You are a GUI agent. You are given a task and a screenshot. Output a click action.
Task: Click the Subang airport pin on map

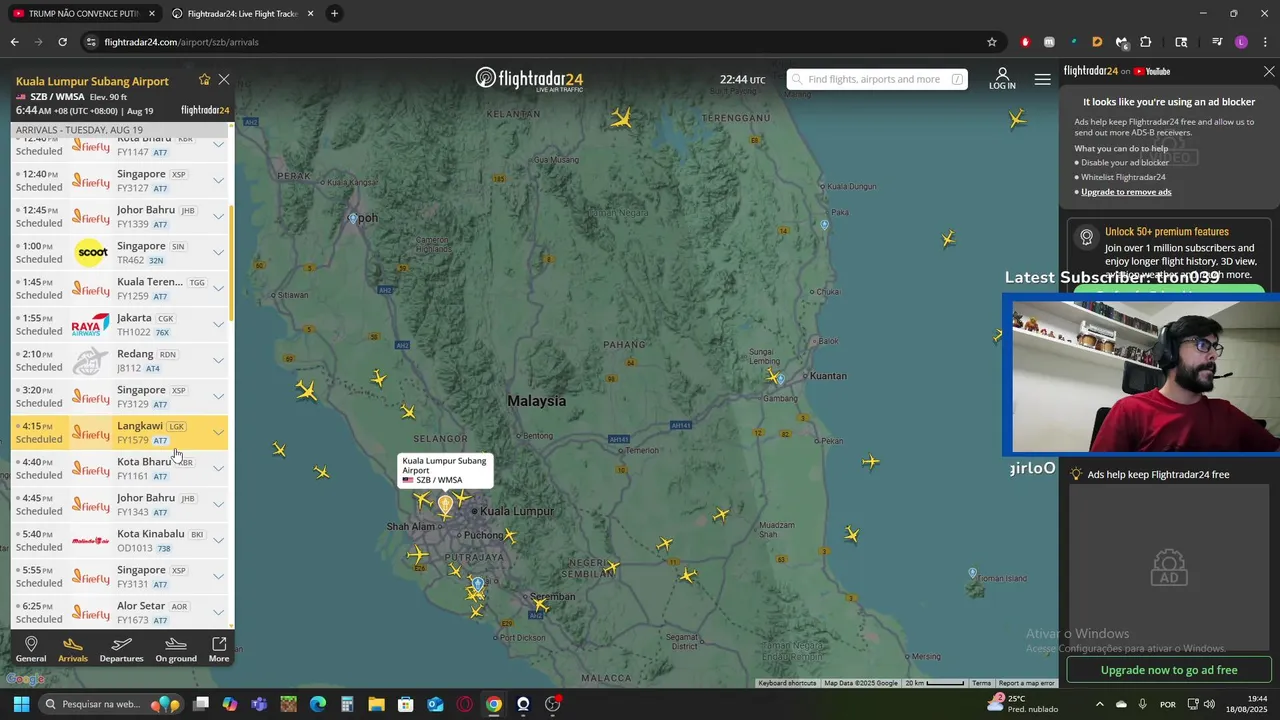point(445,506)
